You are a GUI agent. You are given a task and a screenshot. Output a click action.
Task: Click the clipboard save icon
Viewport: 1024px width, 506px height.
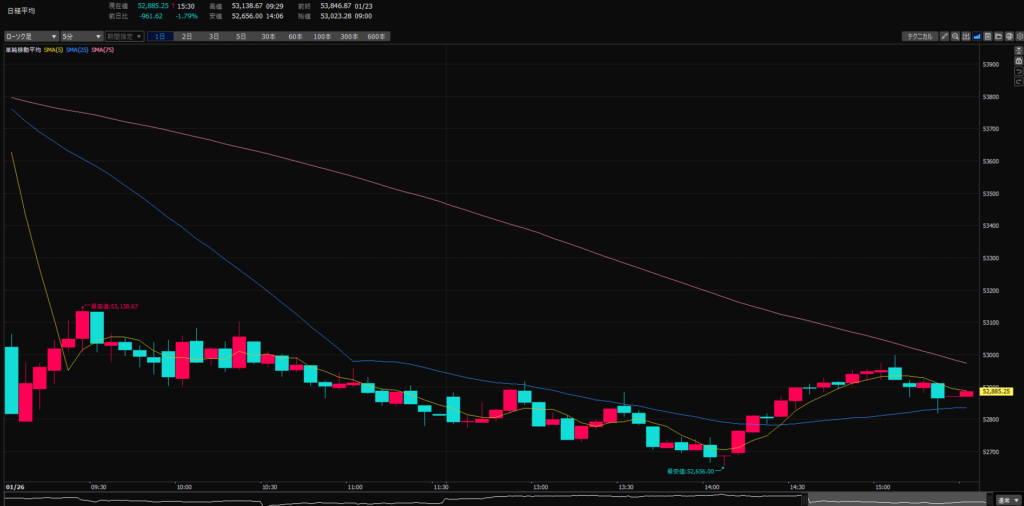tap(986, 36)
